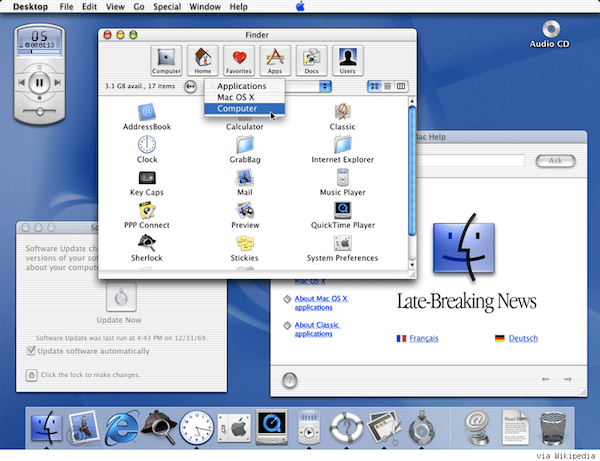The image size is (600, 461).
Task: Click the Finder back arrow button
Action: pyautogui.click(x=190, y=86)
